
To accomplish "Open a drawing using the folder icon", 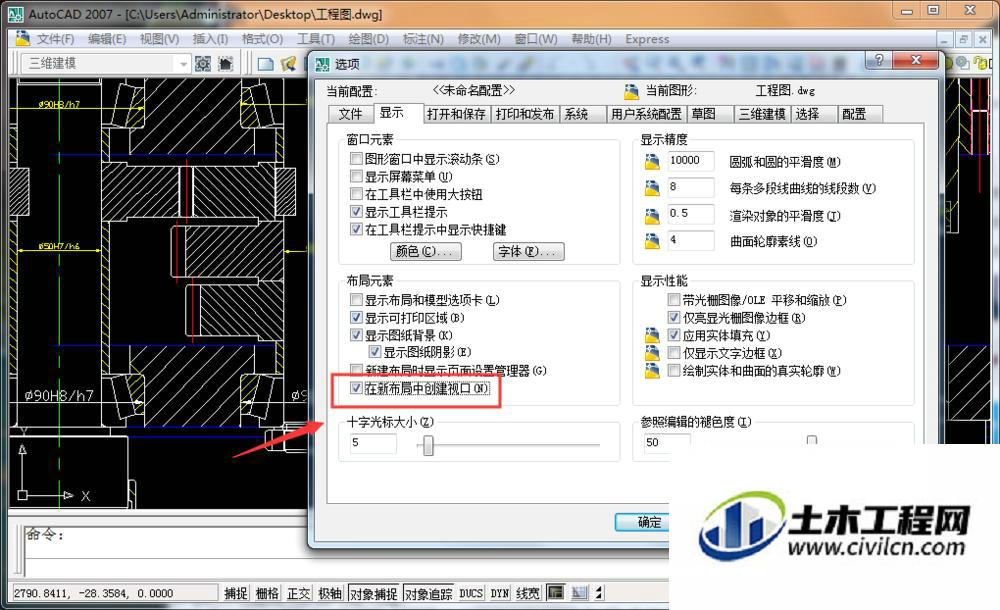I will pyautogui.click(x=288, y=64).
